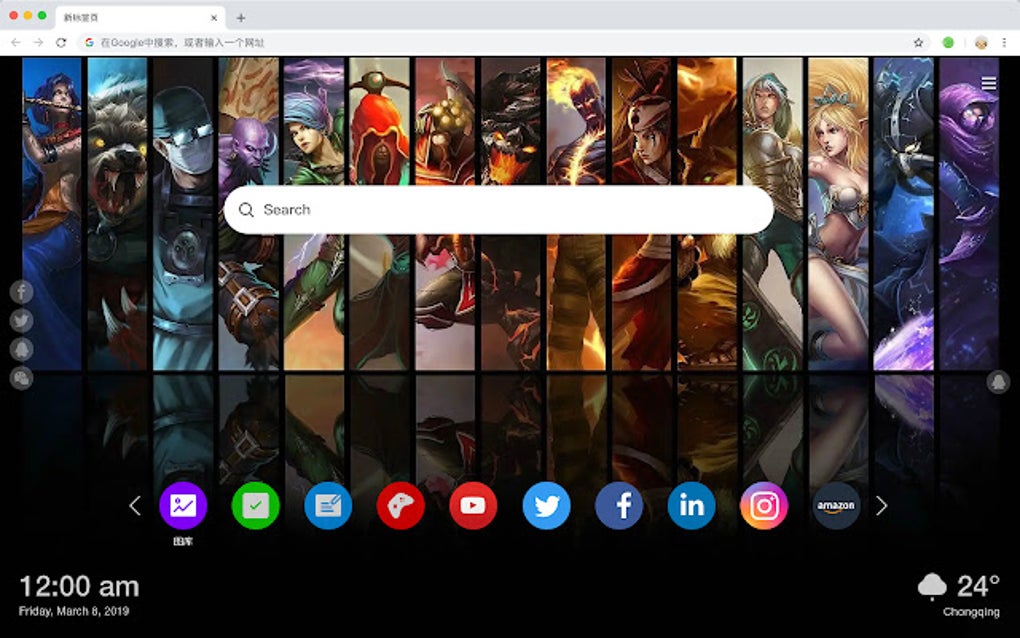
Task: Click the green extension icon in toolbar
Action: [x=948, y=42]
